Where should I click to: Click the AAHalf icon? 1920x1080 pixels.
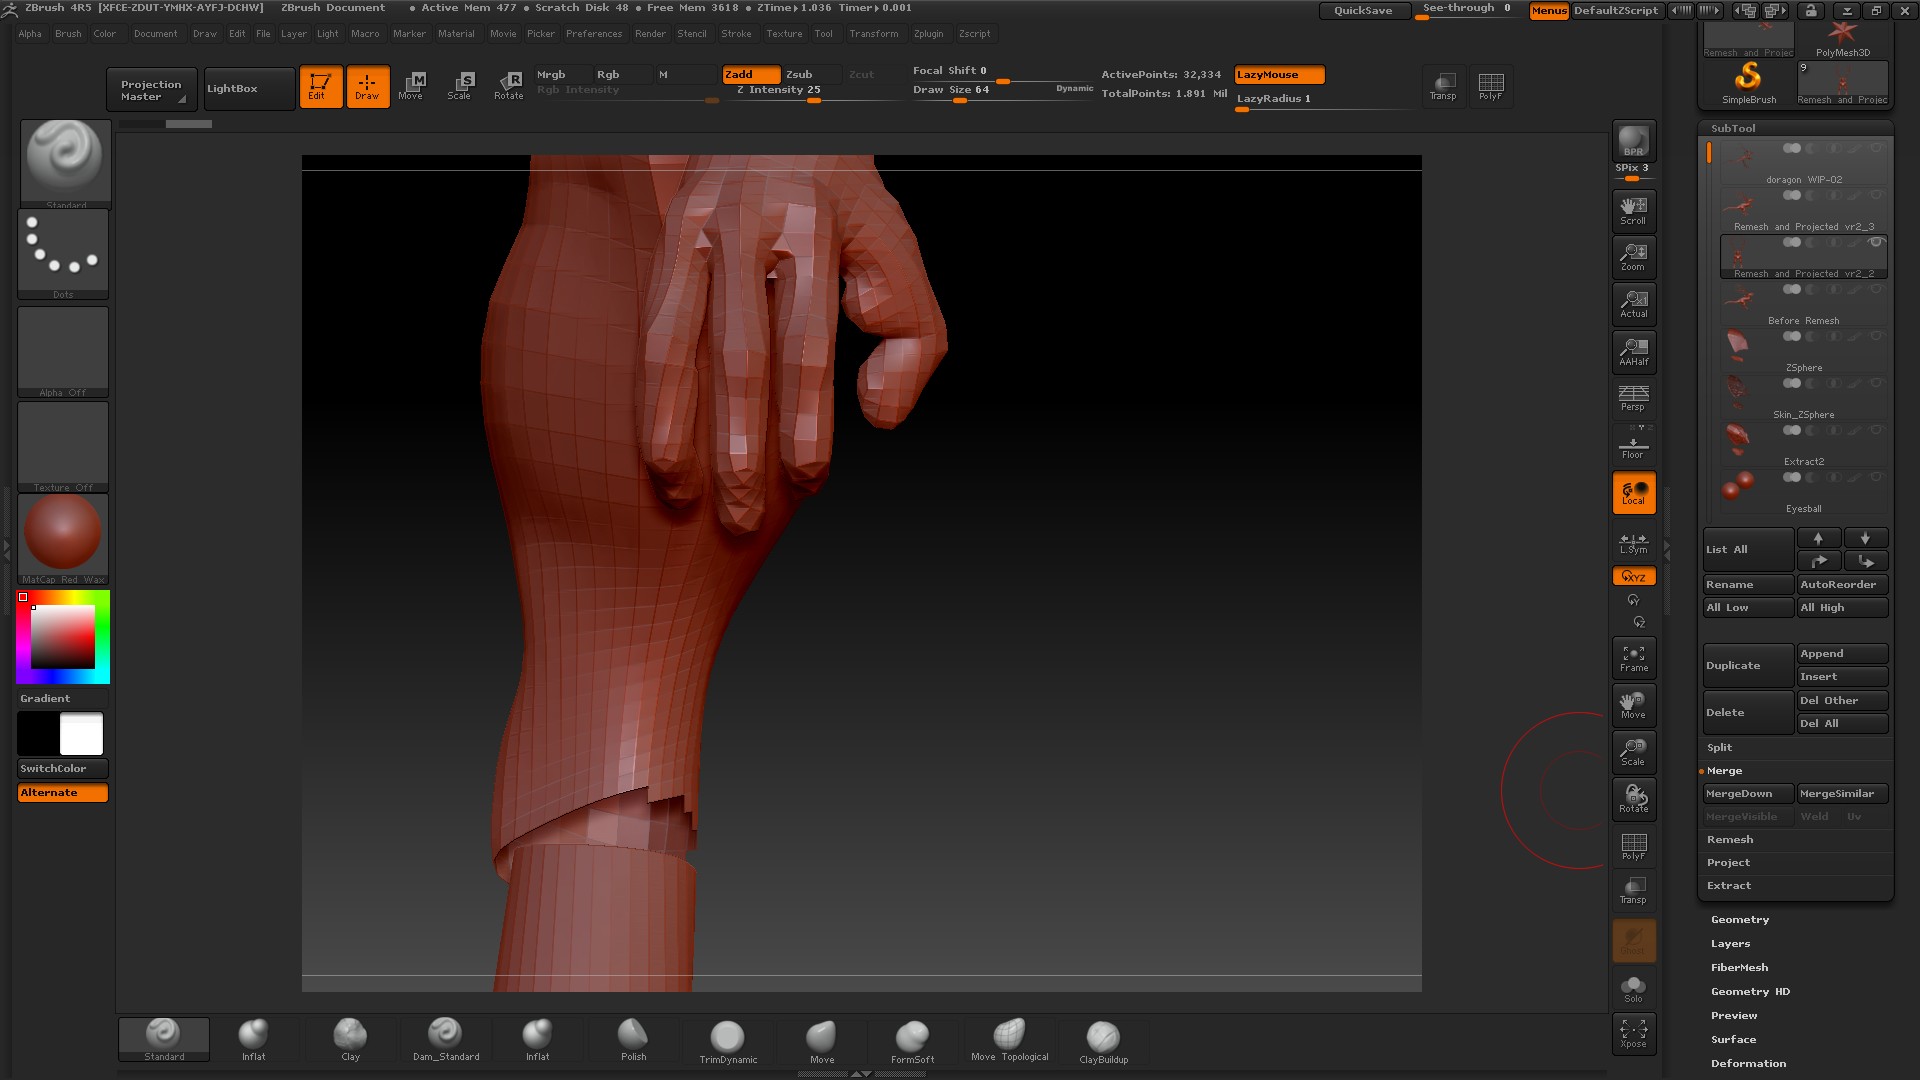point(1633,351)
